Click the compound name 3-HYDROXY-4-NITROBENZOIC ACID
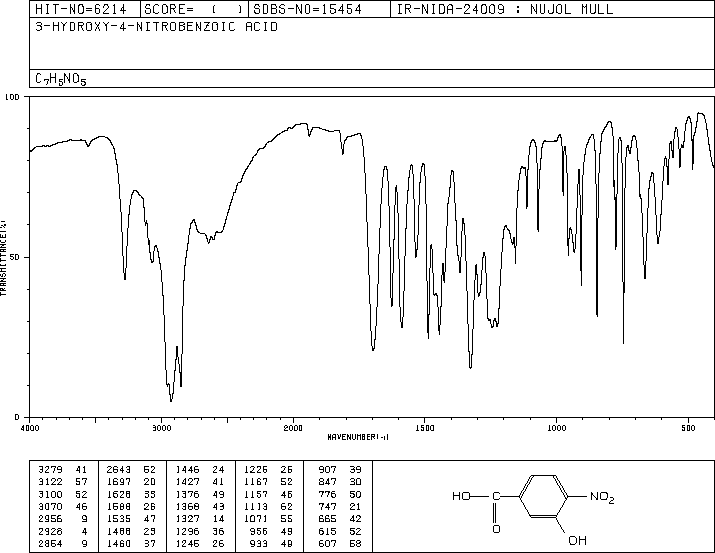The image size is (715, 553). point(156,27)
